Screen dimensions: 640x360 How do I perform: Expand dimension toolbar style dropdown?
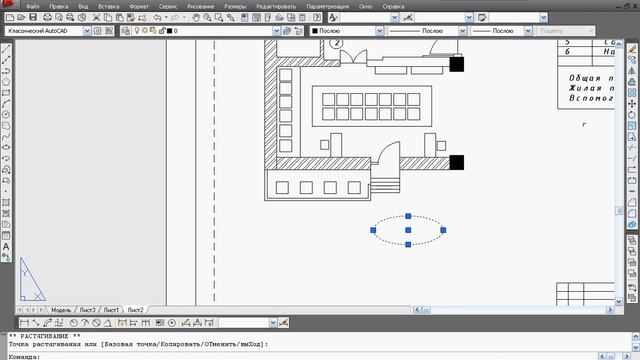tap(273, 323)
